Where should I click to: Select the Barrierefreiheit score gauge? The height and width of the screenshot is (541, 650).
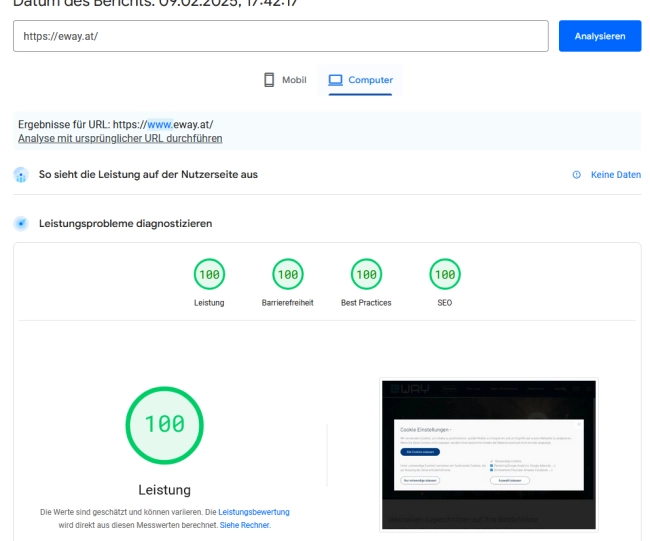pos(287,273)
